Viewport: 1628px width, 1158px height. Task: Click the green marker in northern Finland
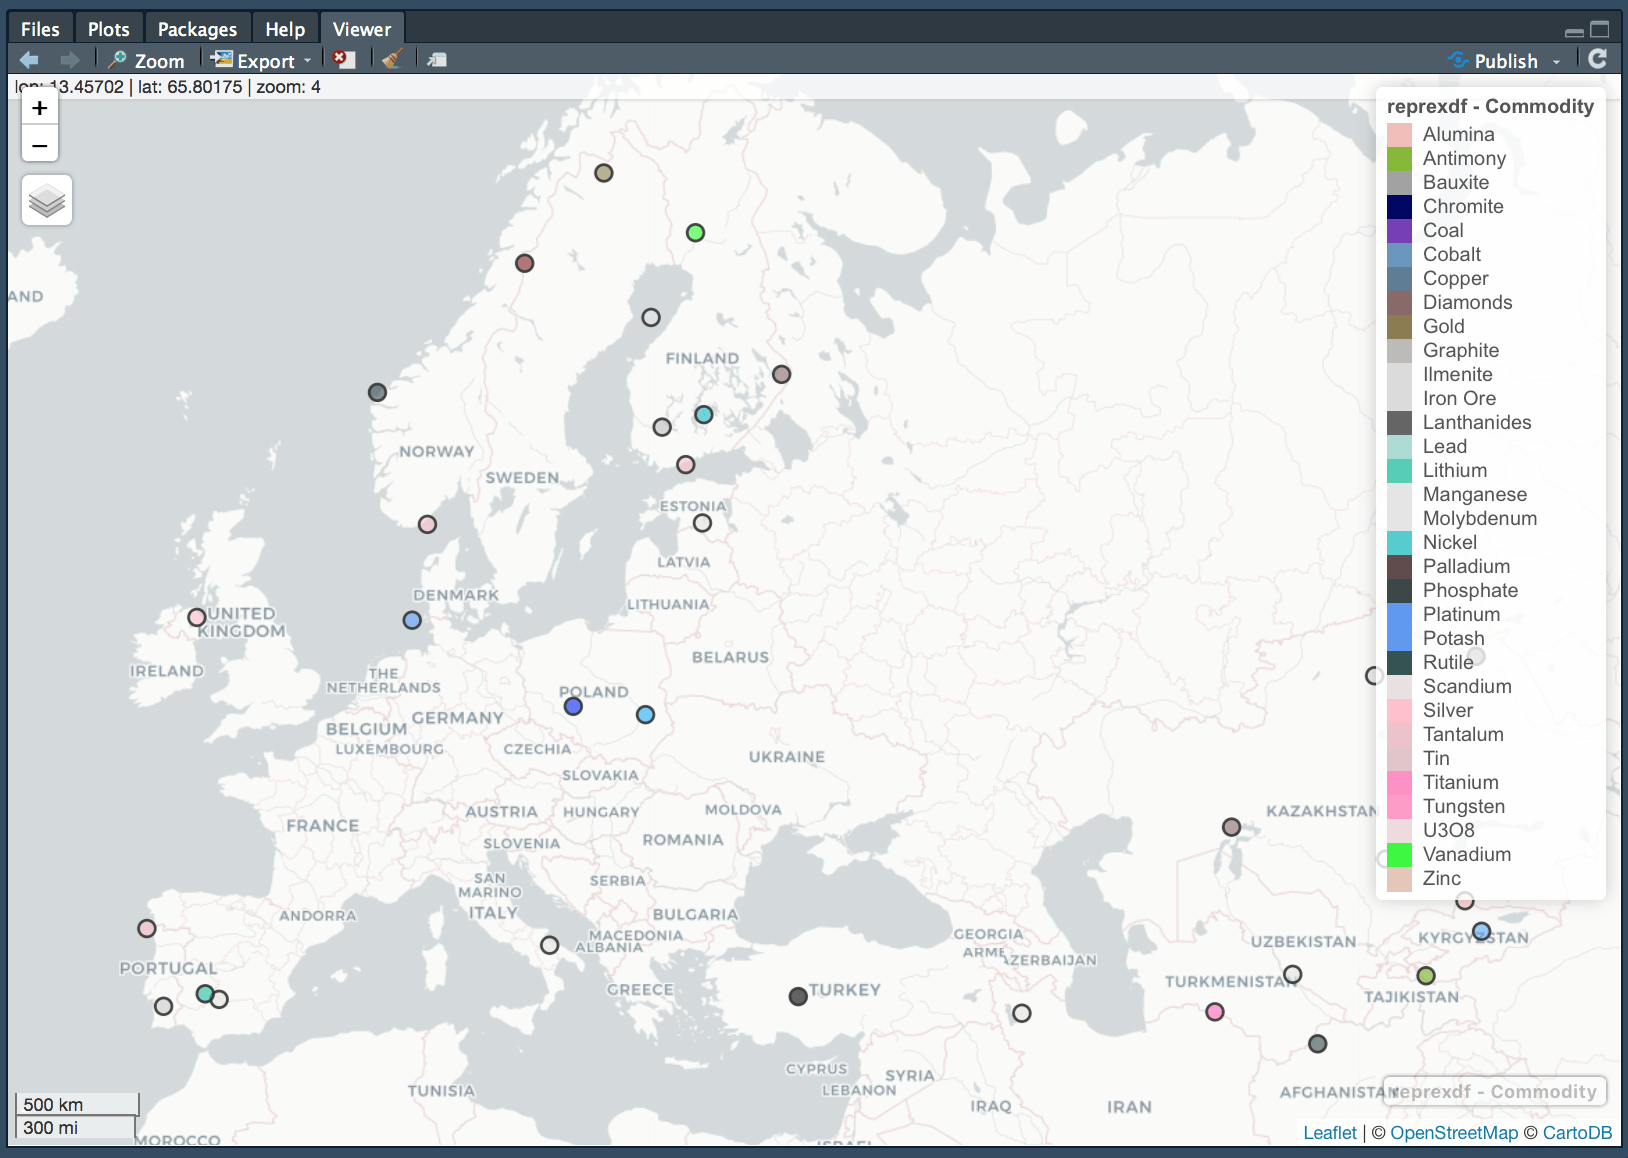click(x=696, y=233)
